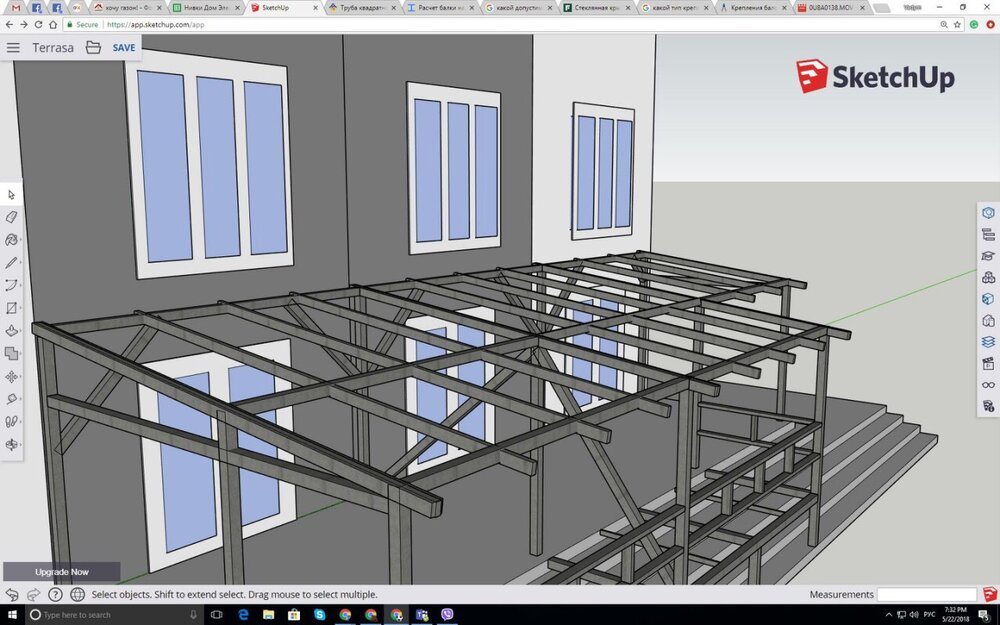1000x625 pixels.
Task: Expand the Arc tool flyout
Action: 12,285
